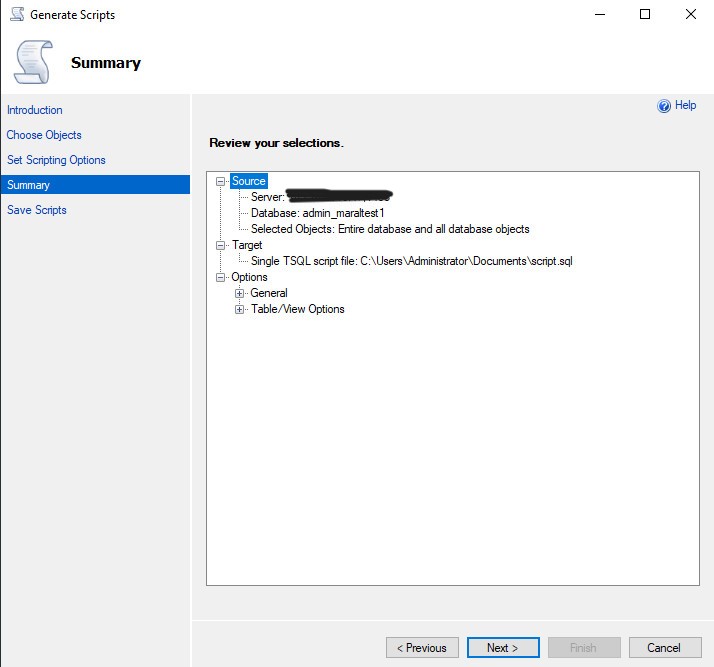Click the large script scroll icon beside Summary

[32, 62]
